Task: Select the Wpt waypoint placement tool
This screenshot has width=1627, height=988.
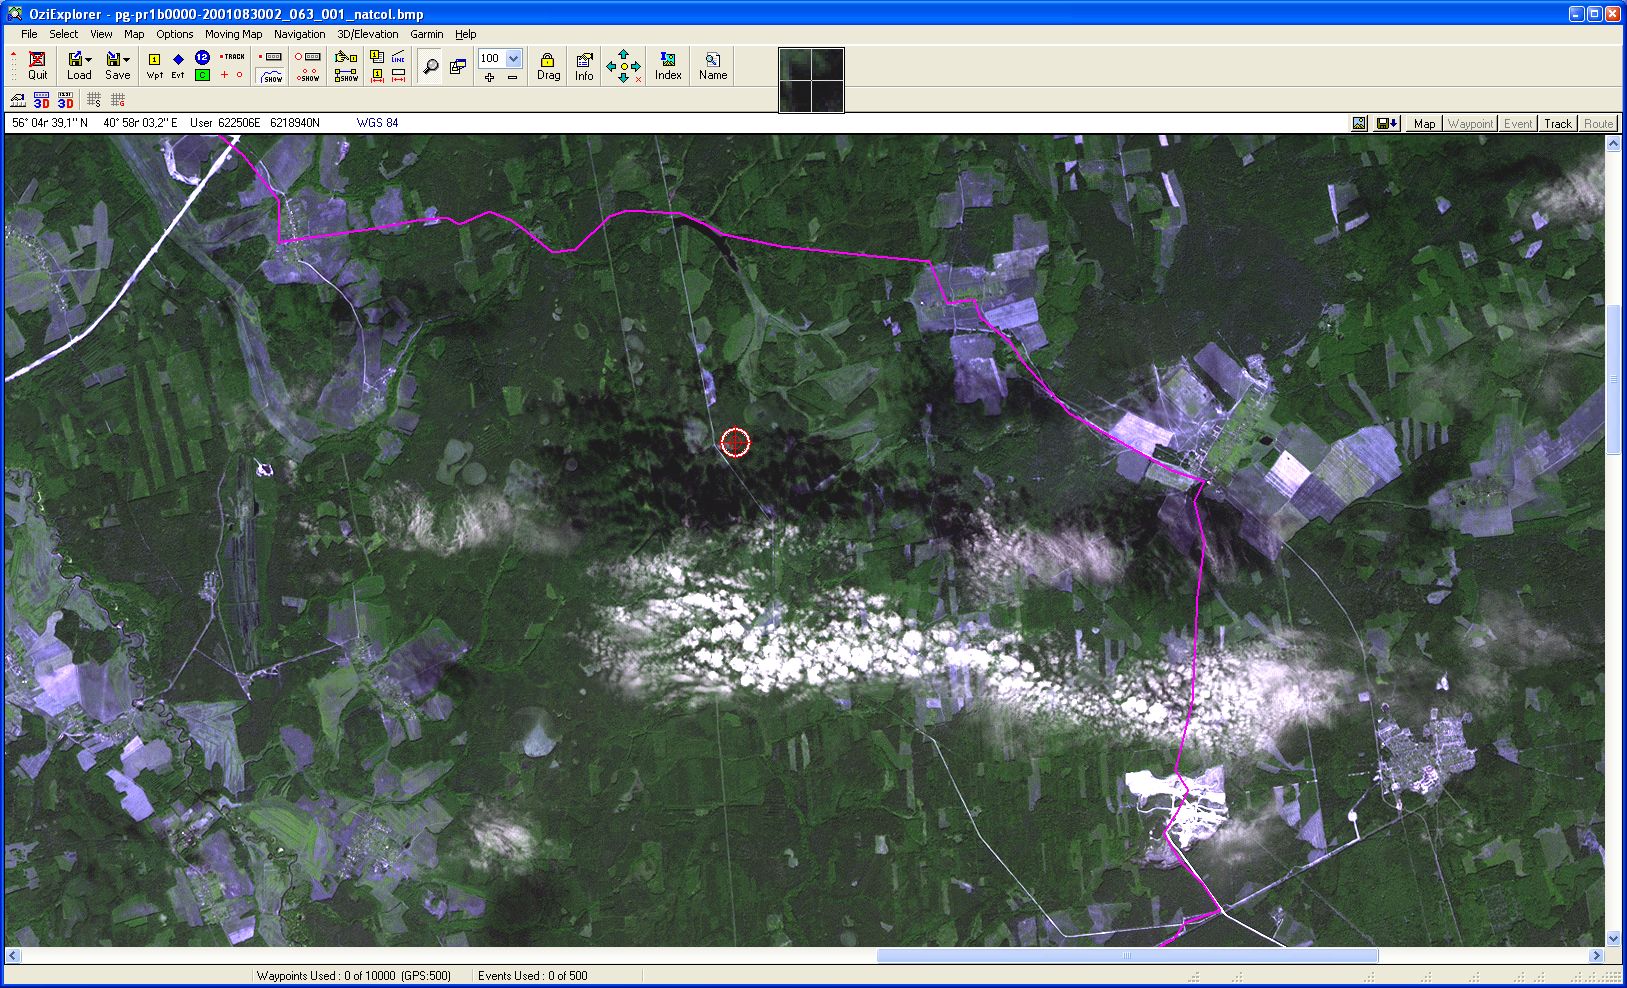Action: click(x=154, y=66)
